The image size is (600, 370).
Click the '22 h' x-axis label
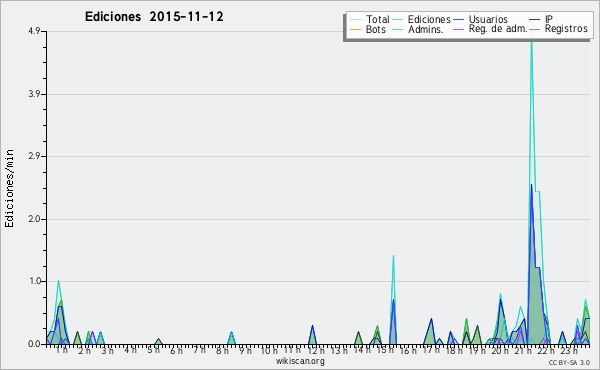click(x=546, y=350)
